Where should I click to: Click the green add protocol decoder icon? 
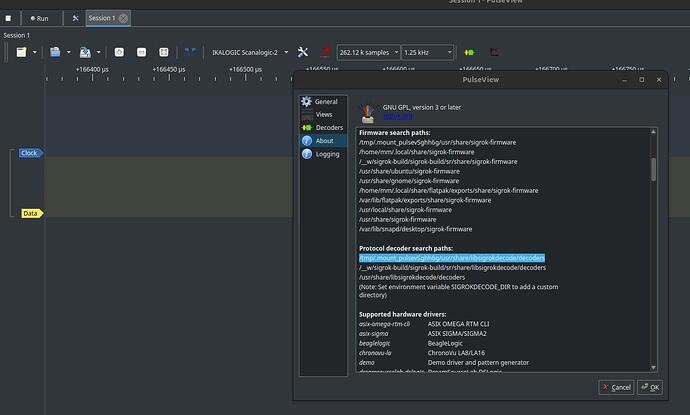pyautogui.click(x=470, y=52)
